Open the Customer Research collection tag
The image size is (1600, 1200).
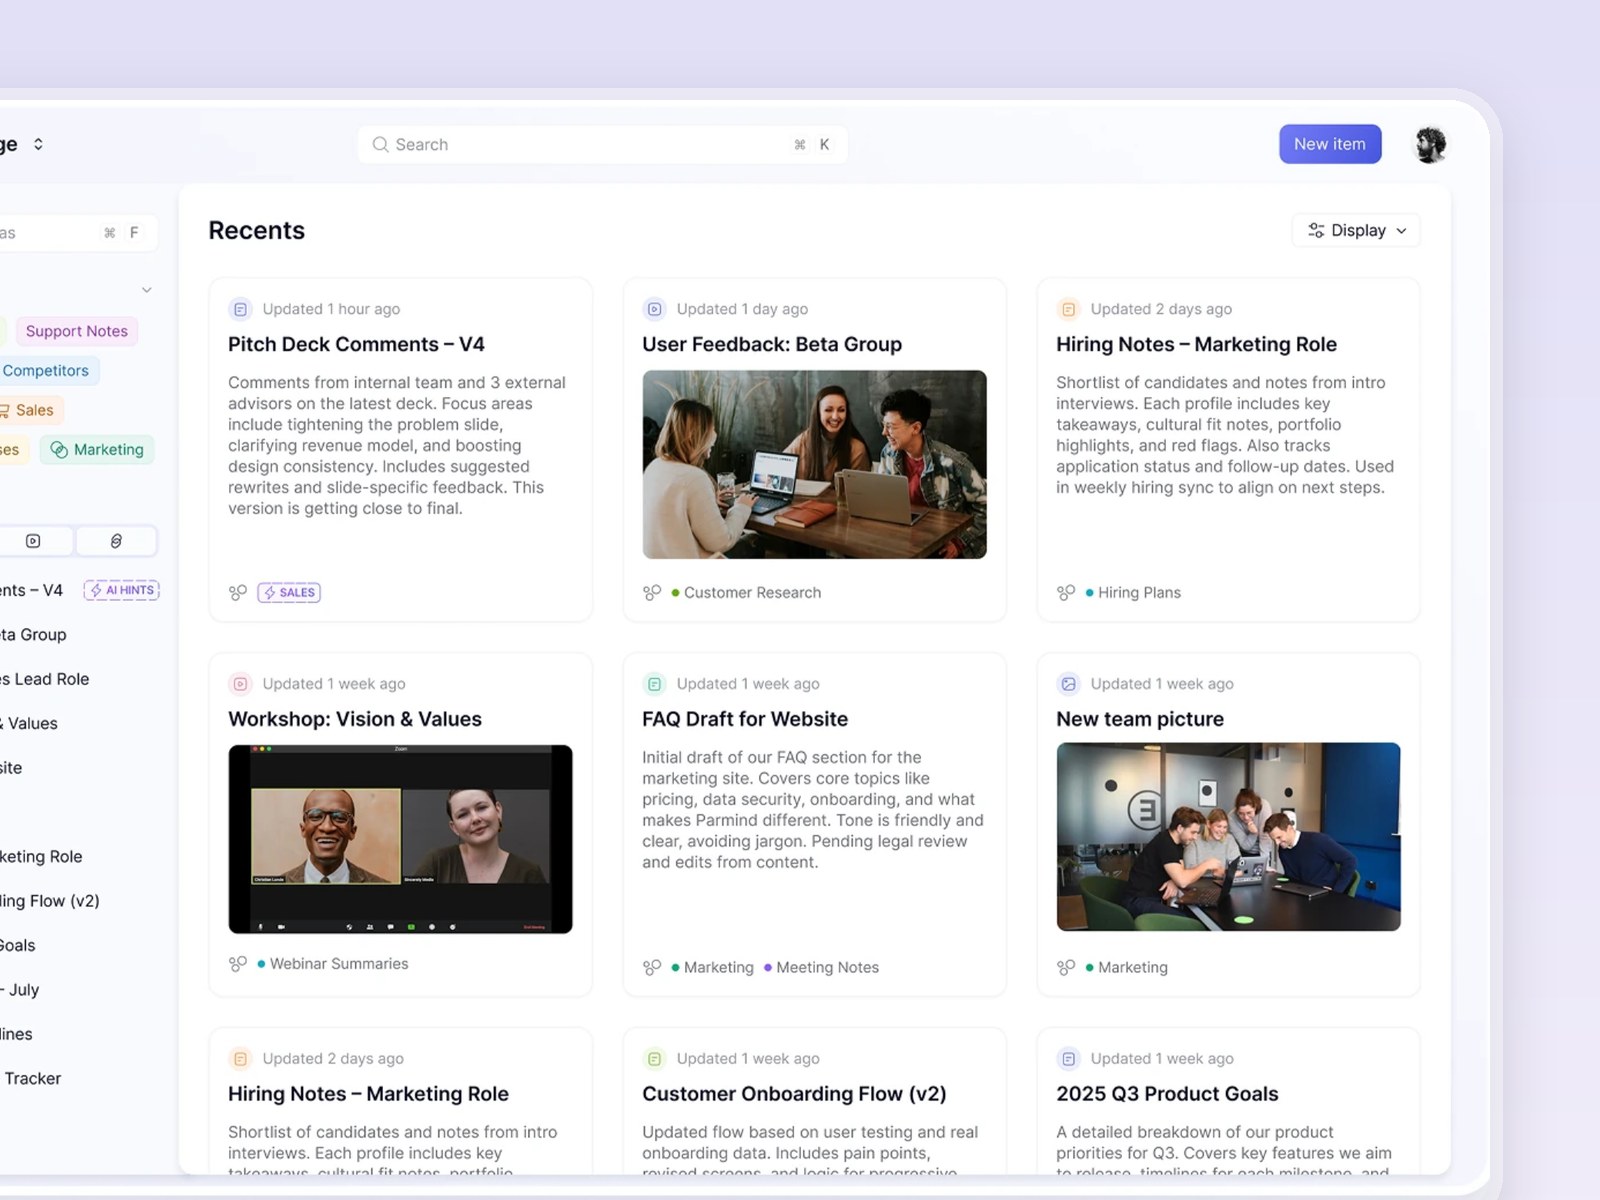coord(746,593)
